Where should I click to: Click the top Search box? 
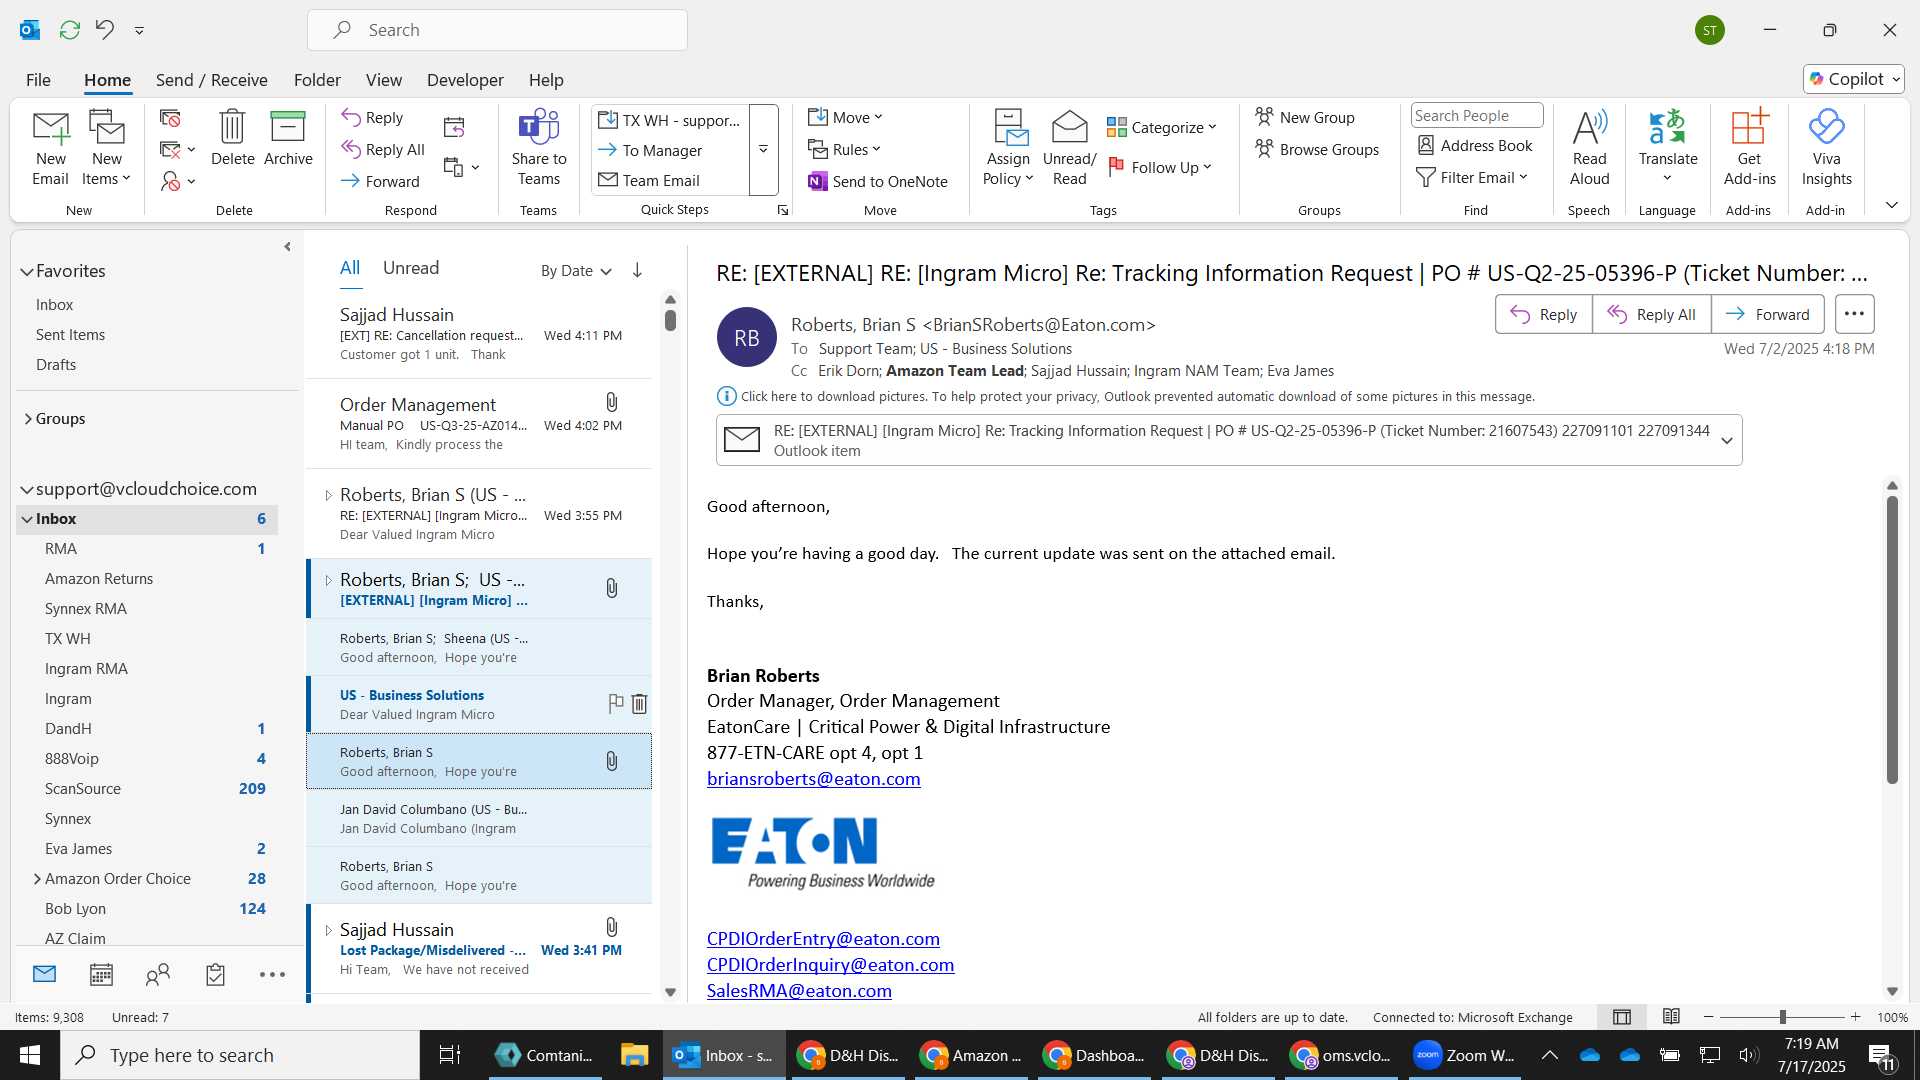click(x=497, y=30)
